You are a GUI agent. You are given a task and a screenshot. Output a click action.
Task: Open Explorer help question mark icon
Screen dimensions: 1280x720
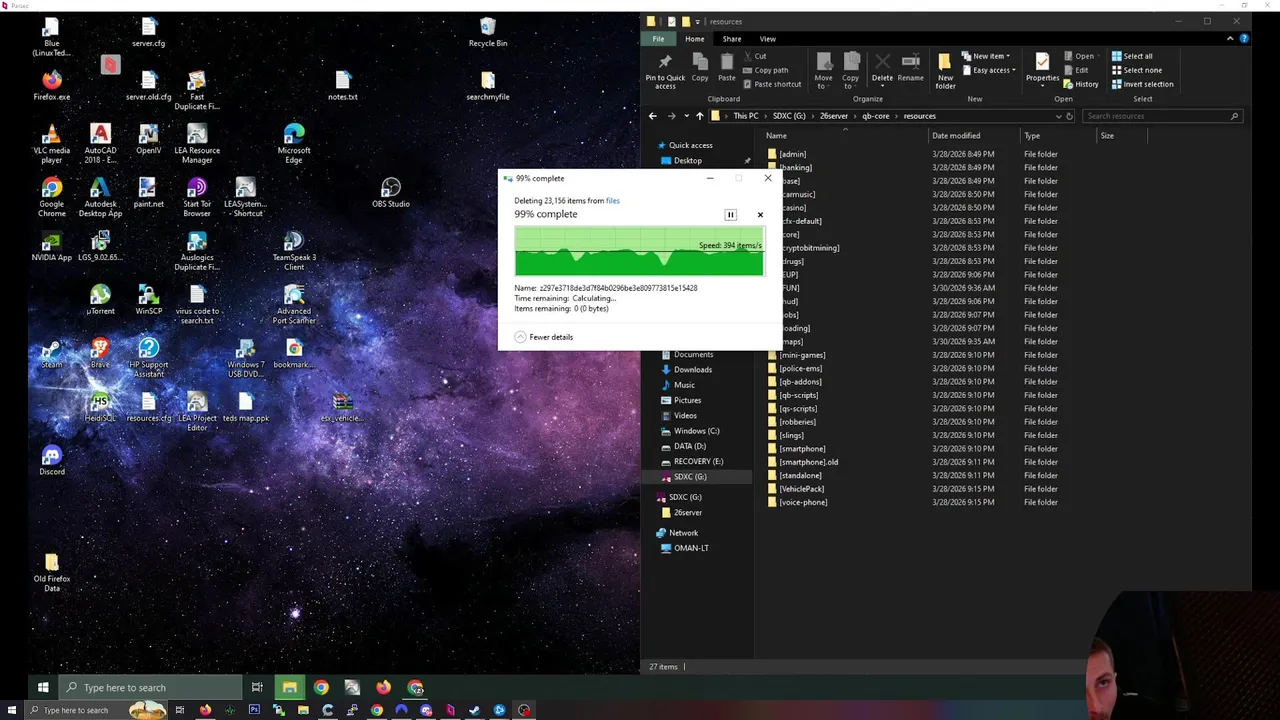(x=1244, y=39)
